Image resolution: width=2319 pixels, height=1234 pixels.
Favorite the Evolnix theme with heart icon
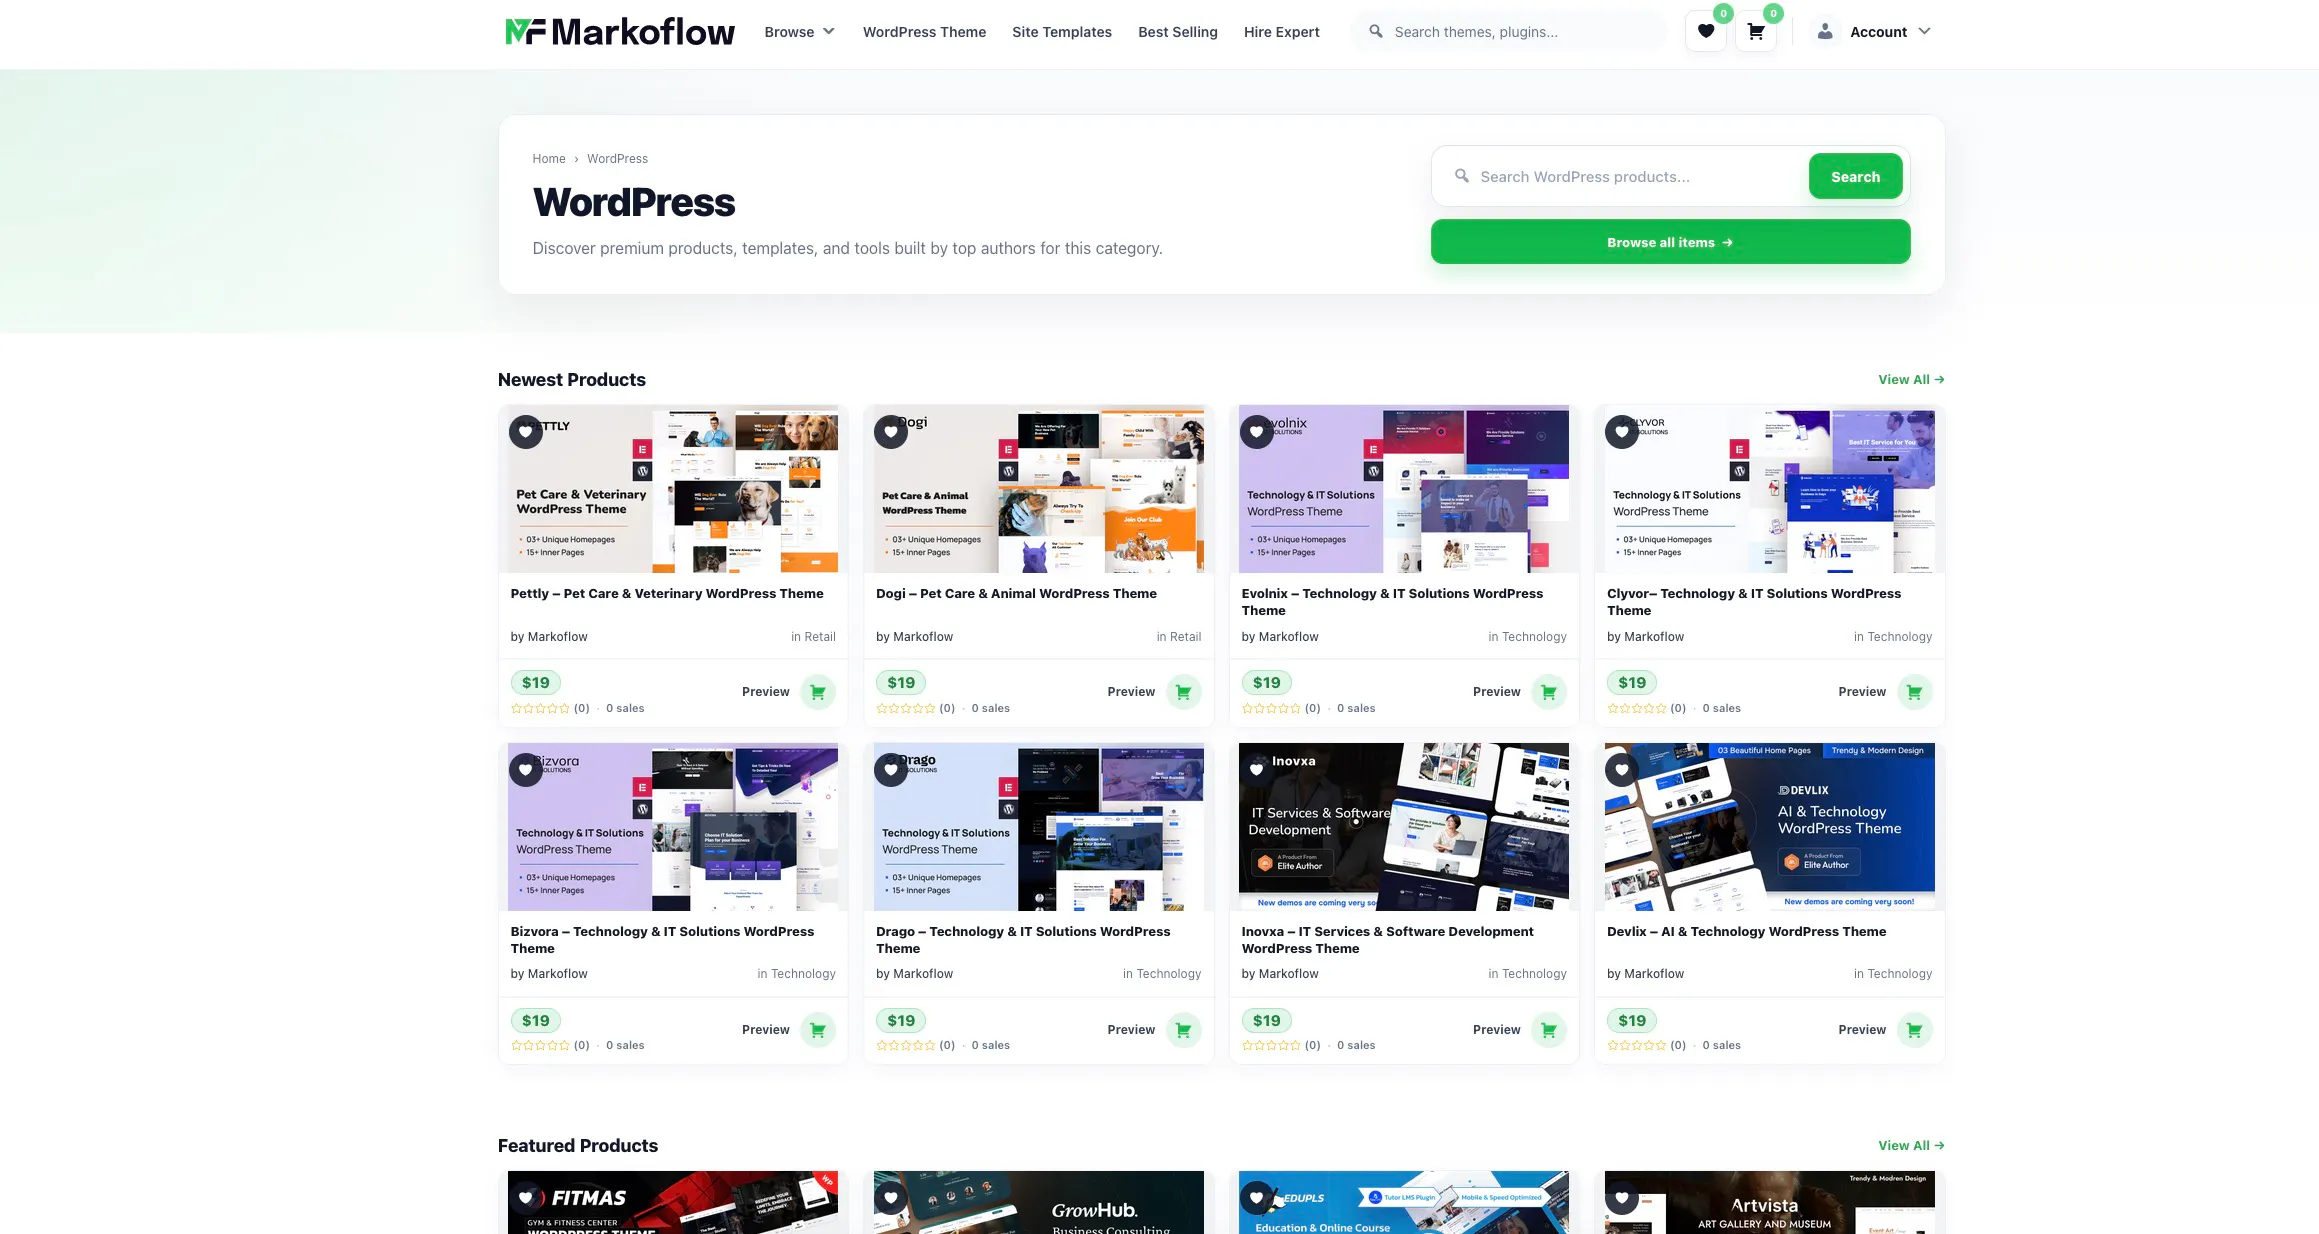point(1257,432)
